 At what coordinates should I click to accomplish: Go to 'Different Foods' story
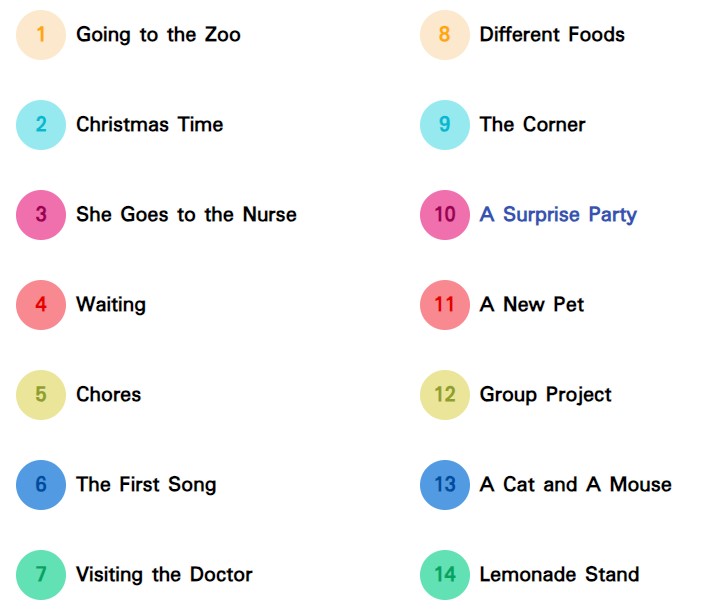(x=552, y=35)
